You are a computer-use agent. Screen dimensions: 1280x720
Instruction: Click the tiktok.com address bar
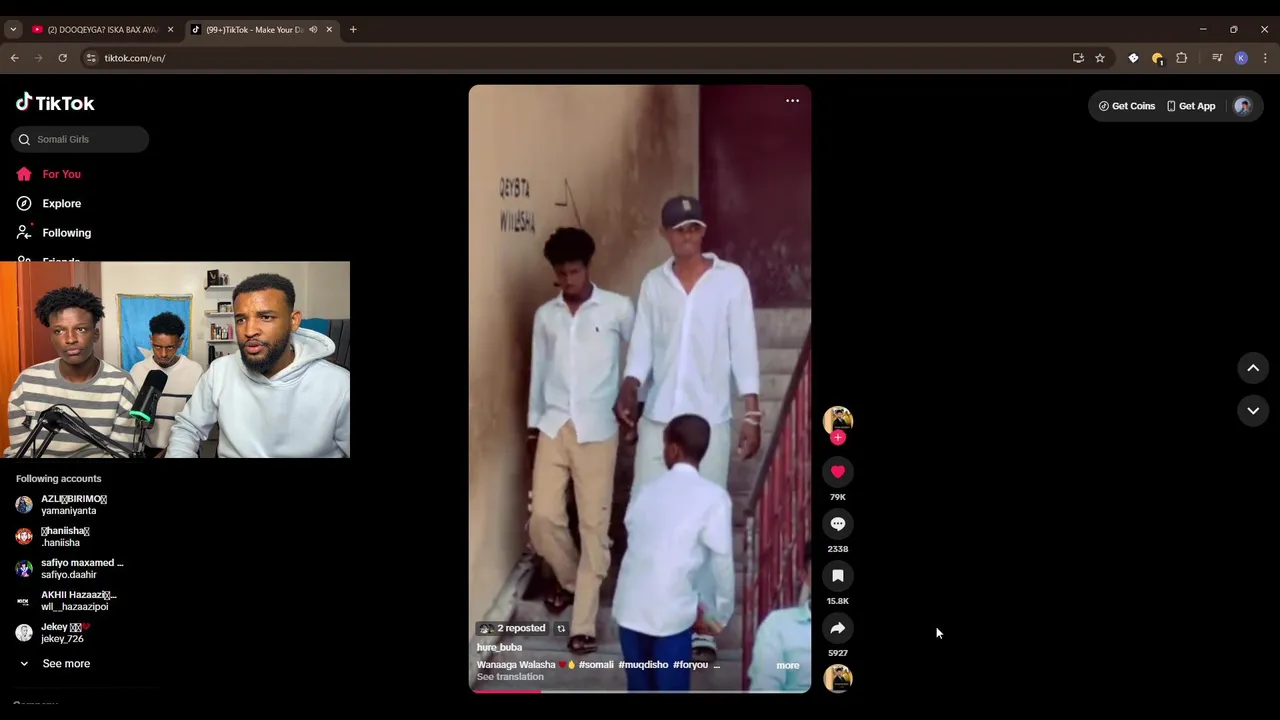pos(580,58)
